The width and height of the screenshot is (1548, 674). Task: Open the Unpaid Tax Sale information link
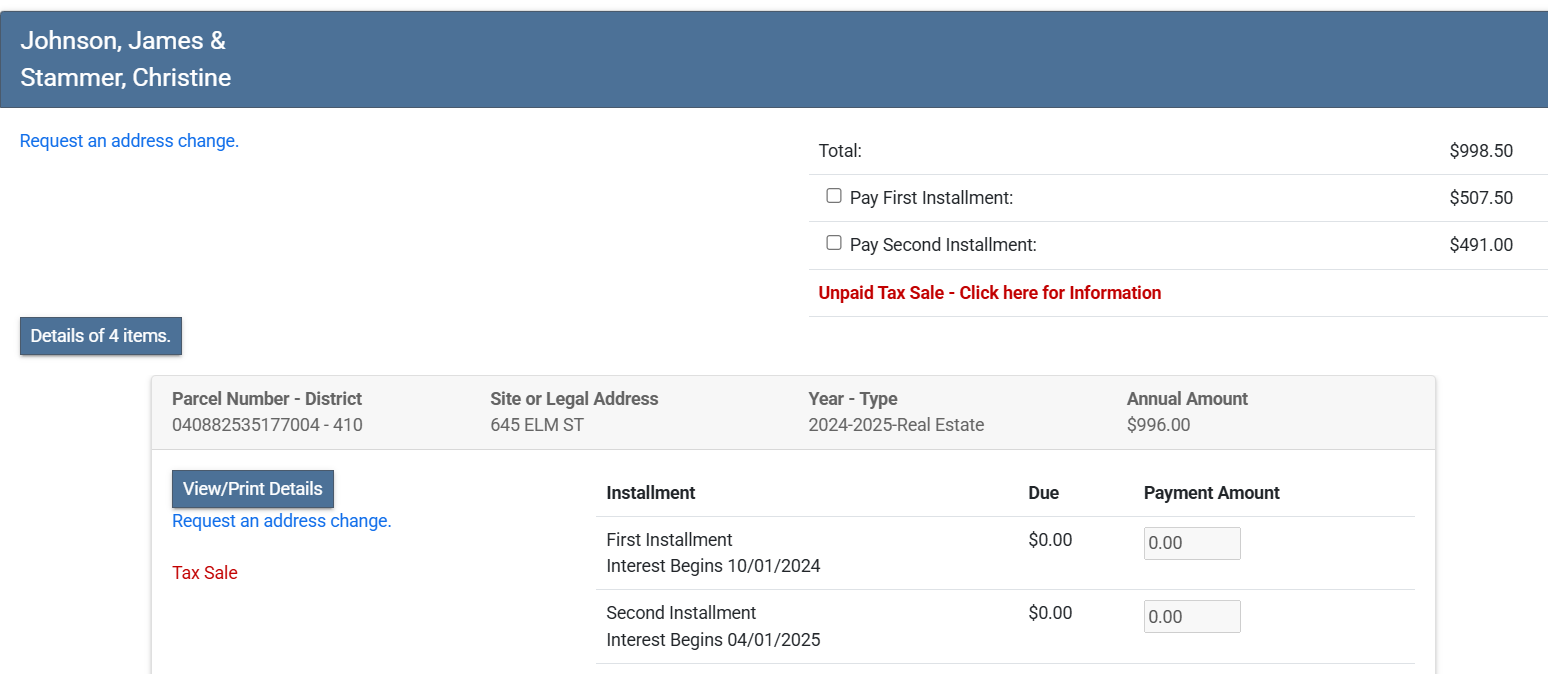[989, 293]
